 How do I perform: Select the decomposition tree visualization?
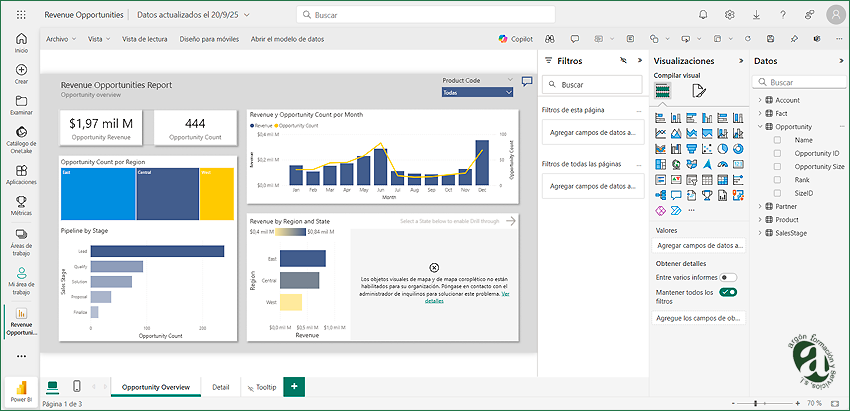660,195
